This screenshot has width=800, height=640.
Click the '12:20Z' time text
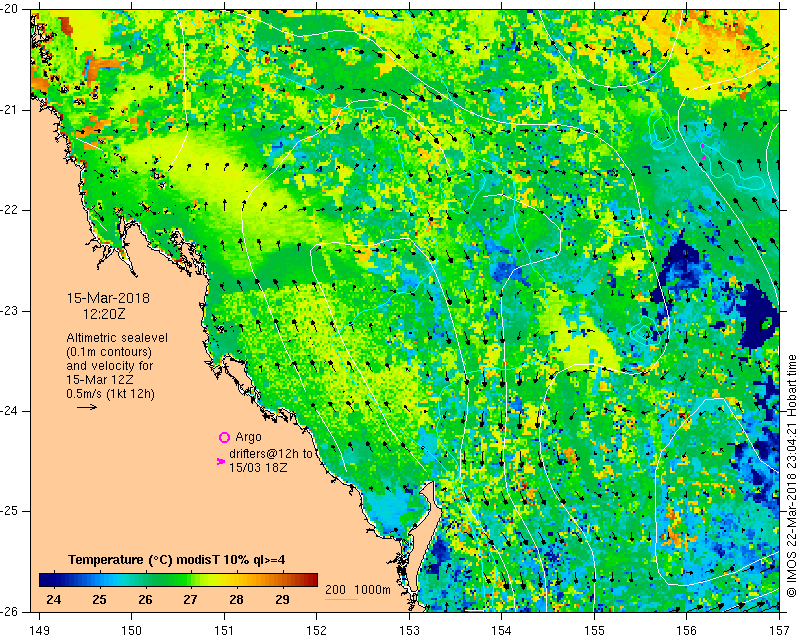click(x=104, y=314)
